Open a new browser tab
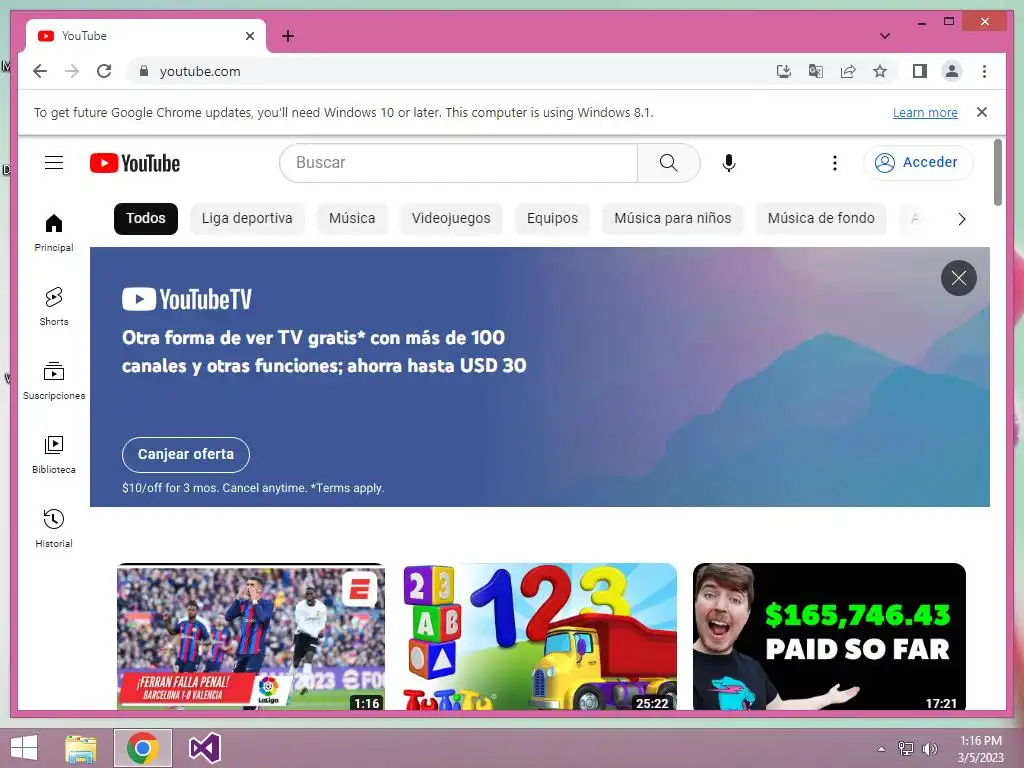Viewport: 1024px width, 768px height. pyautogui.click(x=288, y=36)
